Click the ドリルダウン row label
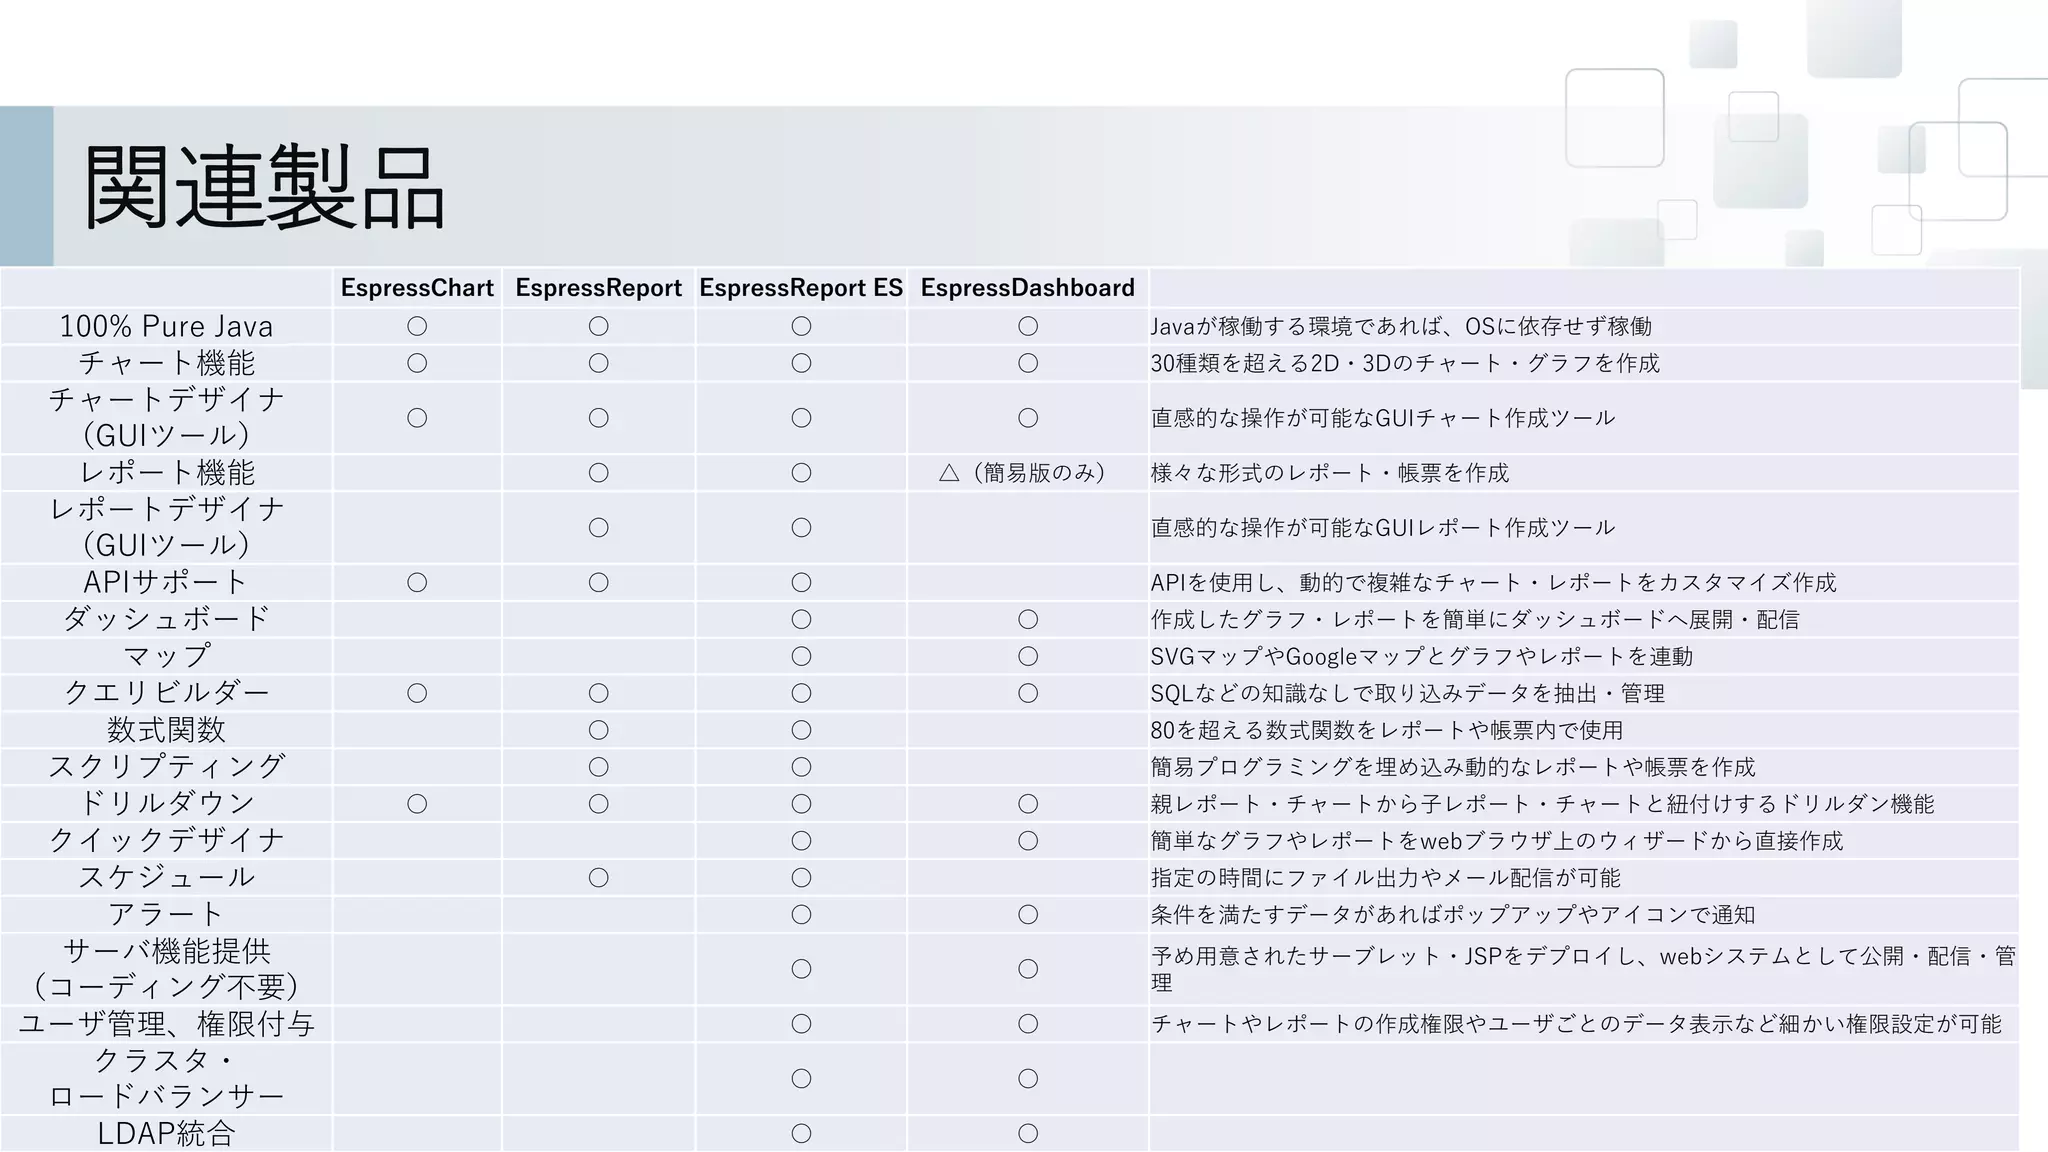 click(166, 803)
